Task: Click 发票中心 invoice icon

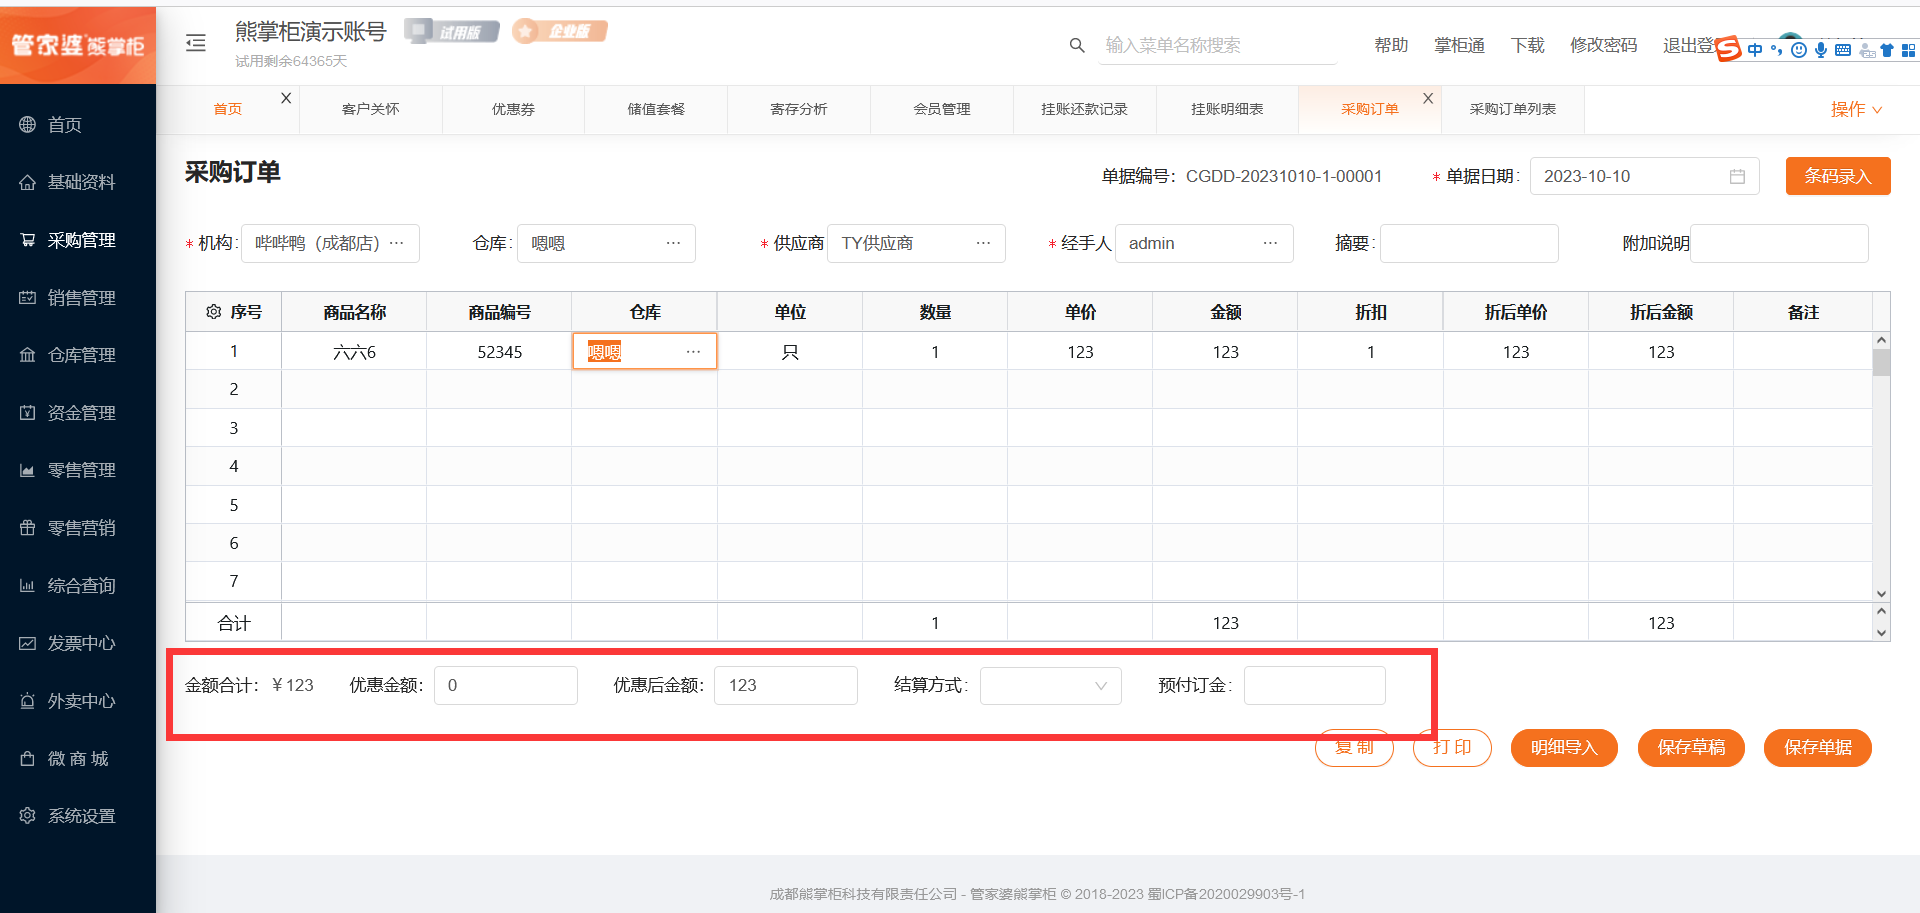Action: pos(28,643)
